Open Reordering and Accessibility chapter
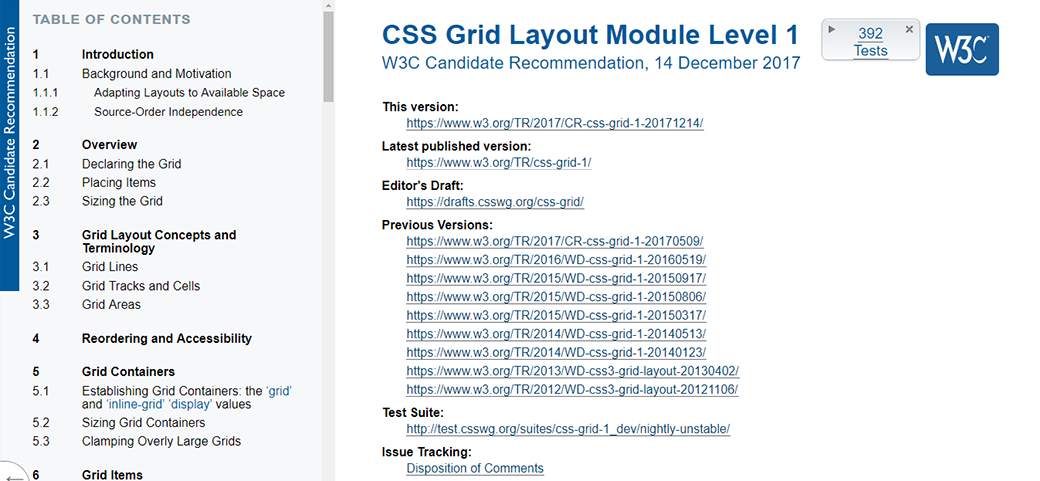Viewport: 1040px width, 481px height. click(x=166, y=339)
